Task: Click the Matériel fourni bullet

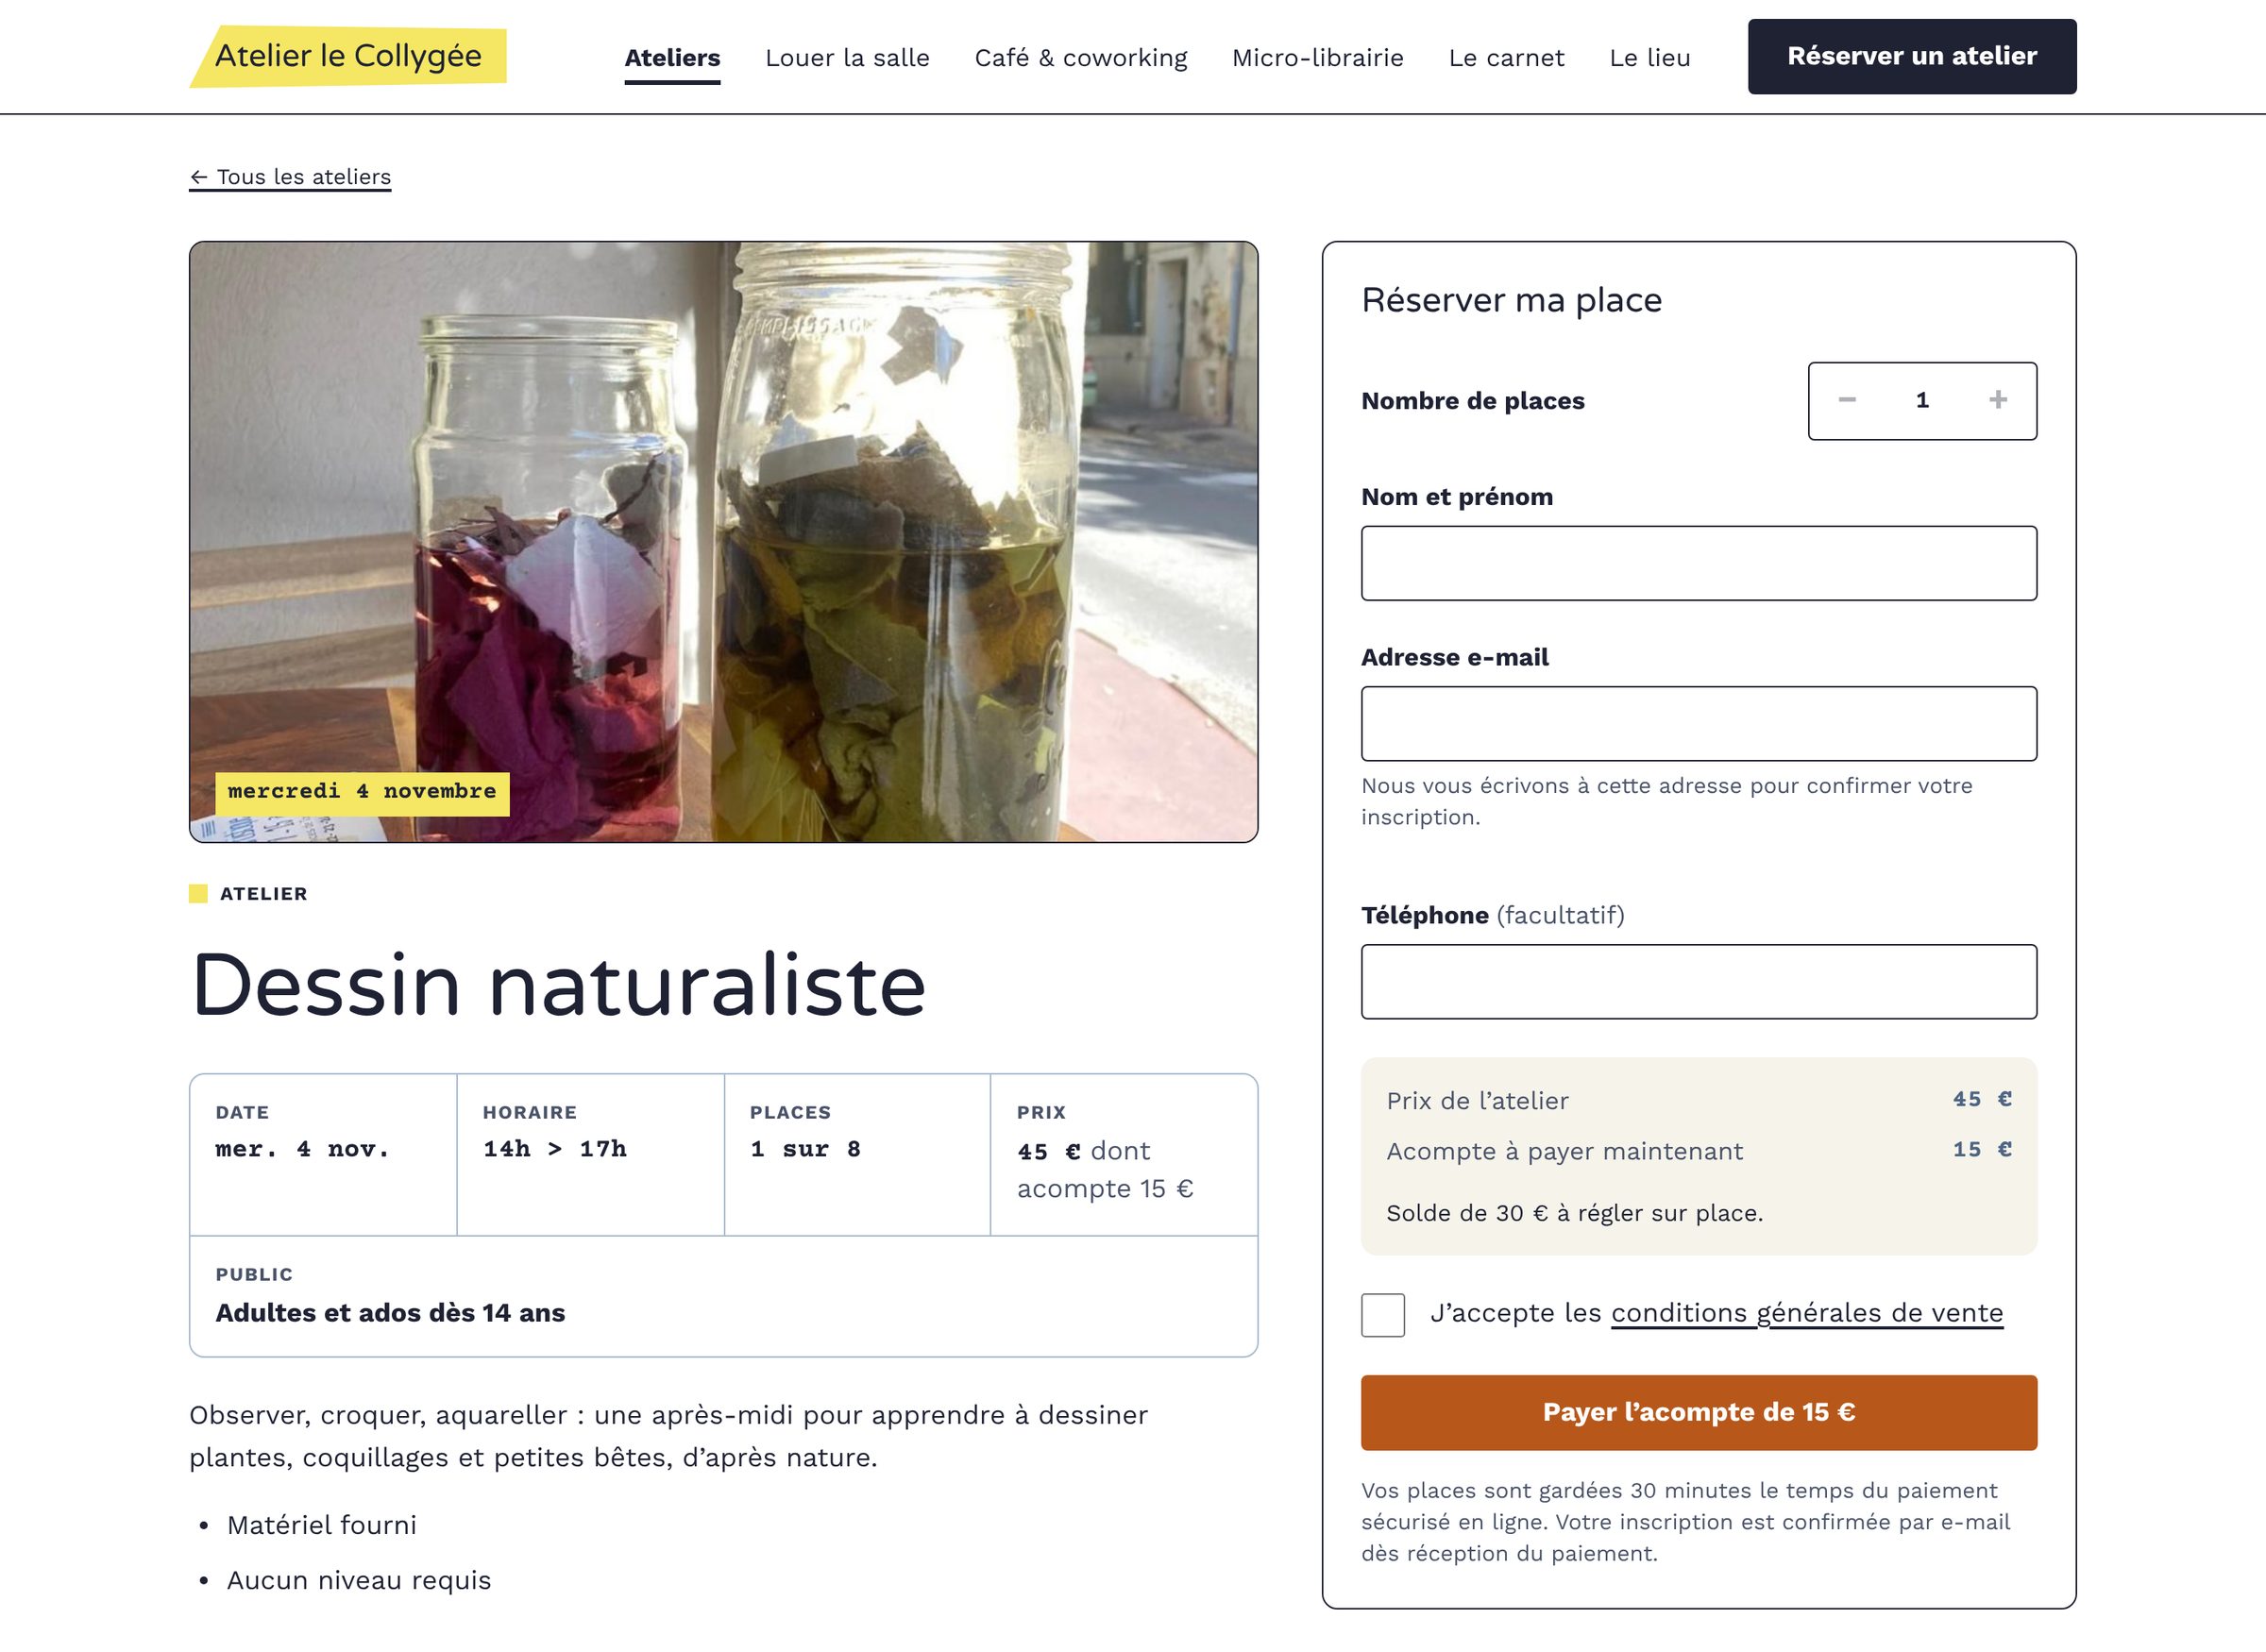Action: coord(321,1525)
